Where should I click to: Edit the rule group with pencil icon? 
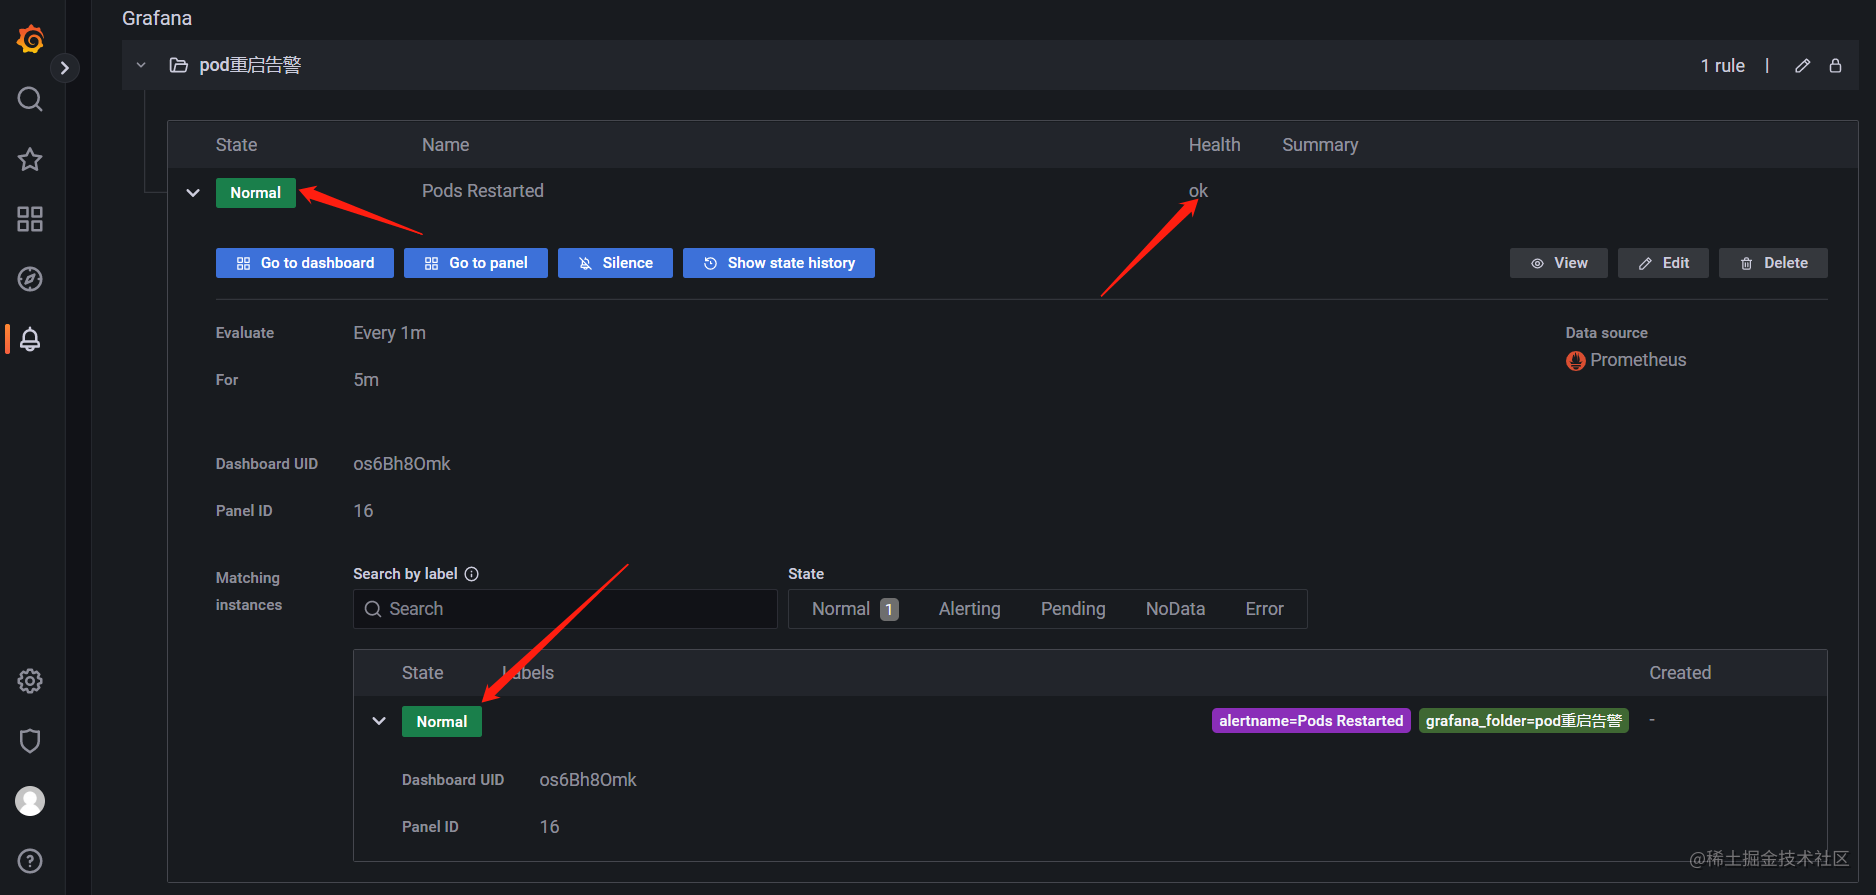pyautogui.click(x=1802, y=66)
